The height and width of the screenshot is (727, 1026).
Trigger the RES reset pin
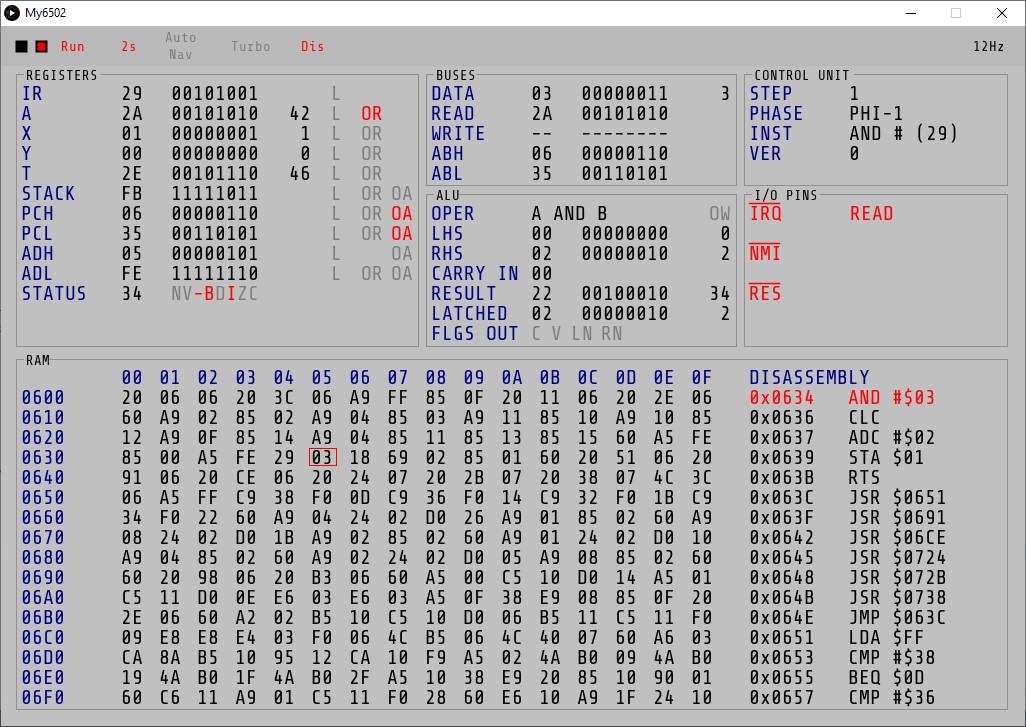click(x=765, y=294)
